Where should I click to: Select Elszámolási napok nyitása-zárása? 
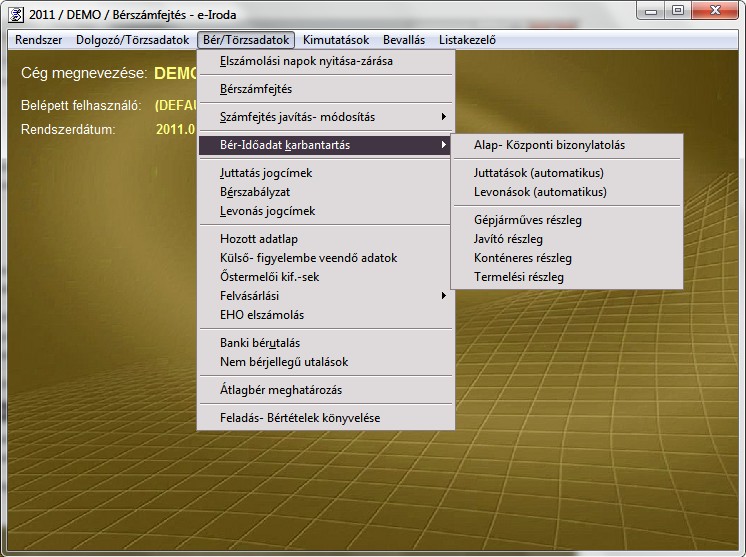point(306,61)
